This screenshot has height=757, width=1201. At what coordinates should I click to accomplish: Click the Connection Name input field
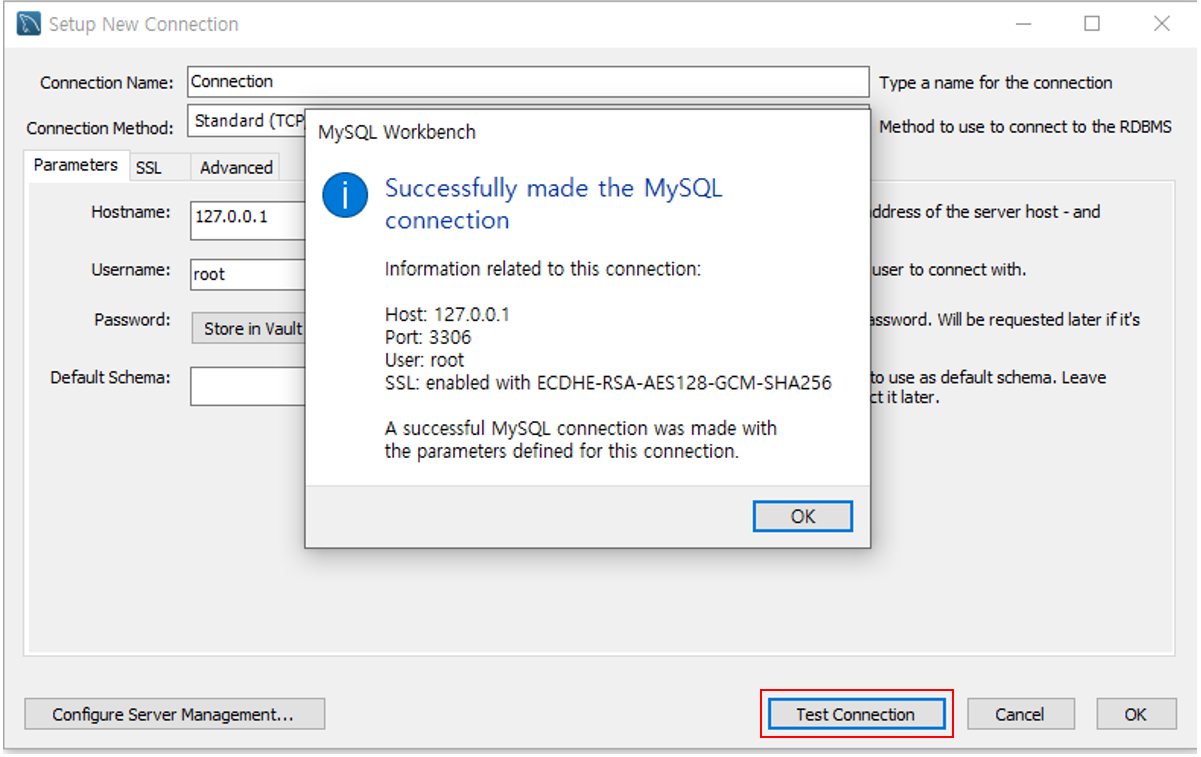tap(528, 81)
